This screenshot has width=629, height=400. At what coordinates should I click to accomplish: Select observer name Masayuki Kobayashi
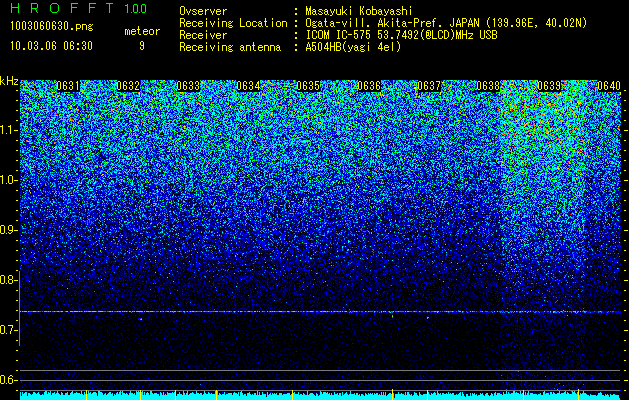[359, 11]
